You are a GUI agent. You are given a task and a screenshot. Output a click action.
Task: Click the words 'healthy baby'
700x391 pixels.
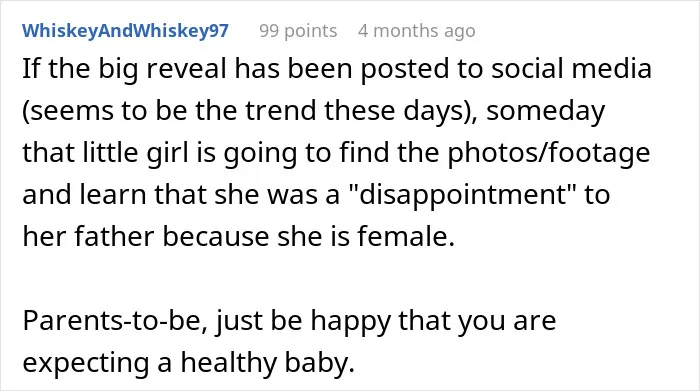(x=267, y=363)
